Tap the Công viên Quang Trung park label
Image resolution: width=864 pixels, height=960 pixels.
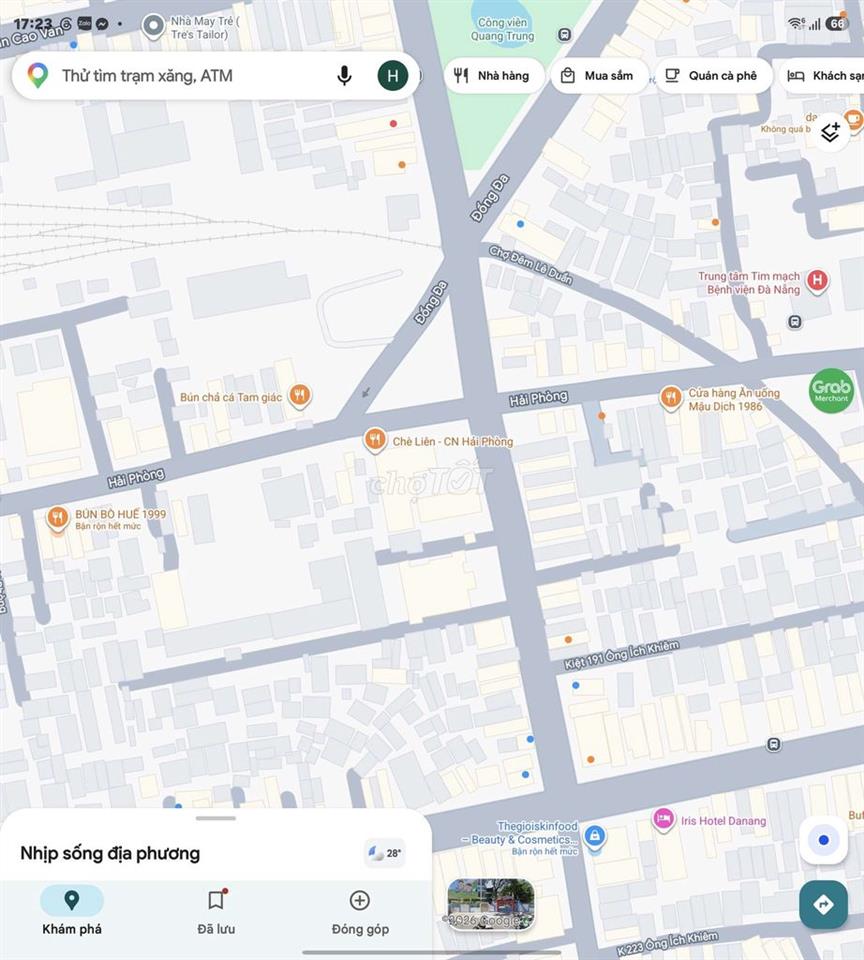pos(502,29)
